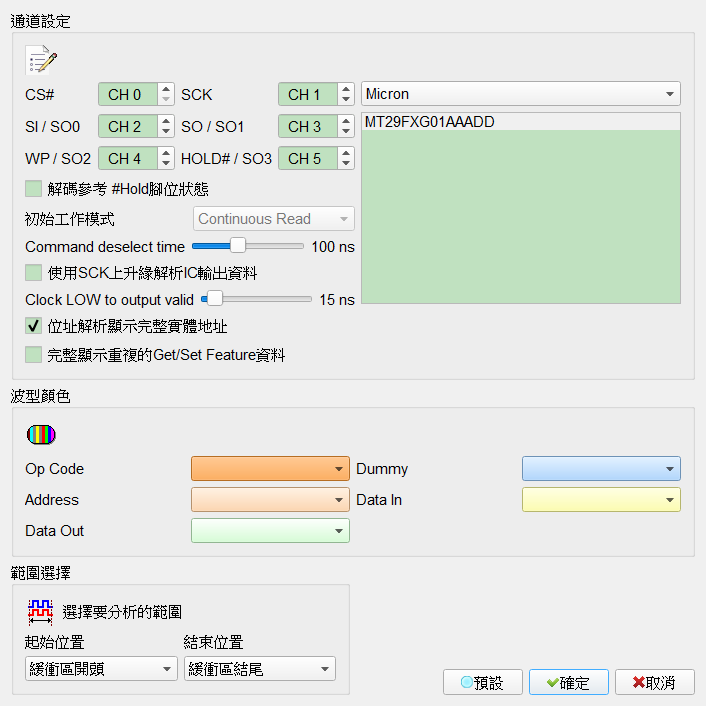Image resolution: width=706 pixels, height=706 pixels.
Task: Click the CS# CH 0 channel field
Action: tap(128, 95)
